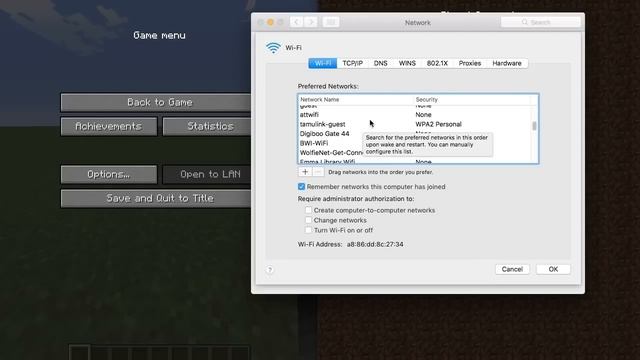Toggle Remember networks this computer has joined
Image resolution: width=640 pixels, height=360 pixels.
tap(301, 187)
